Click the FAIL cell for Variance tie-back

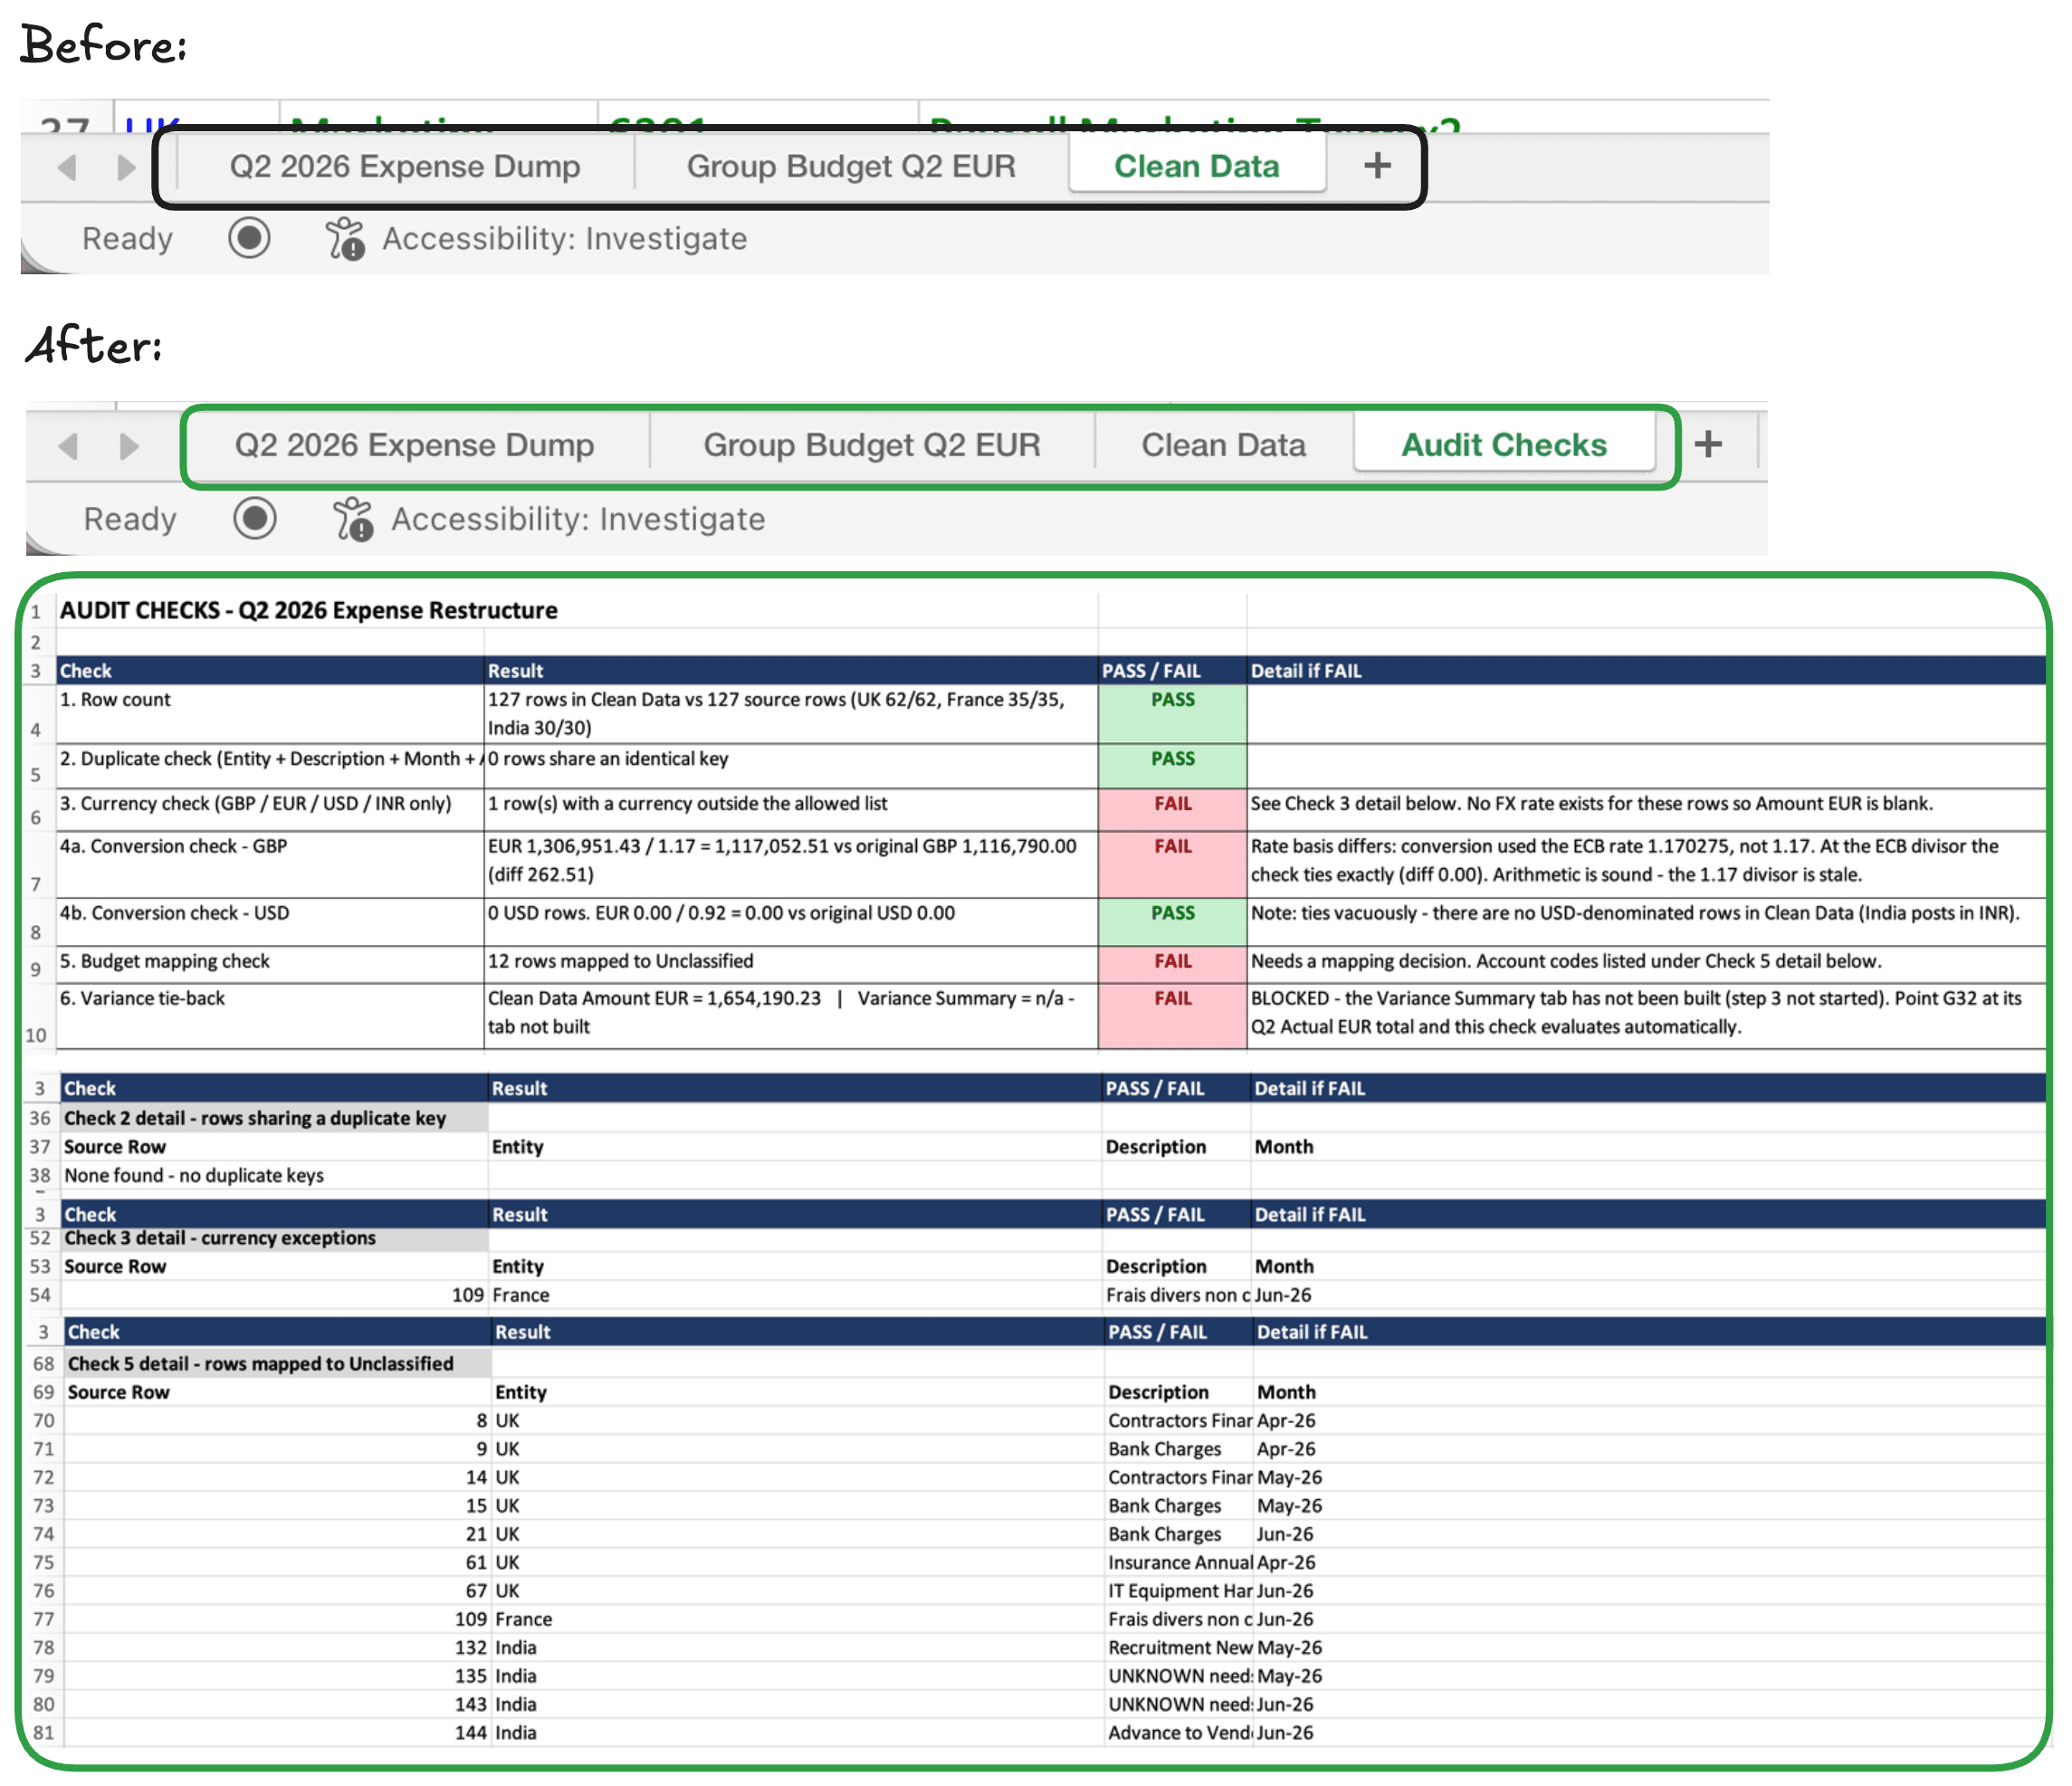click(1172, 1016)
